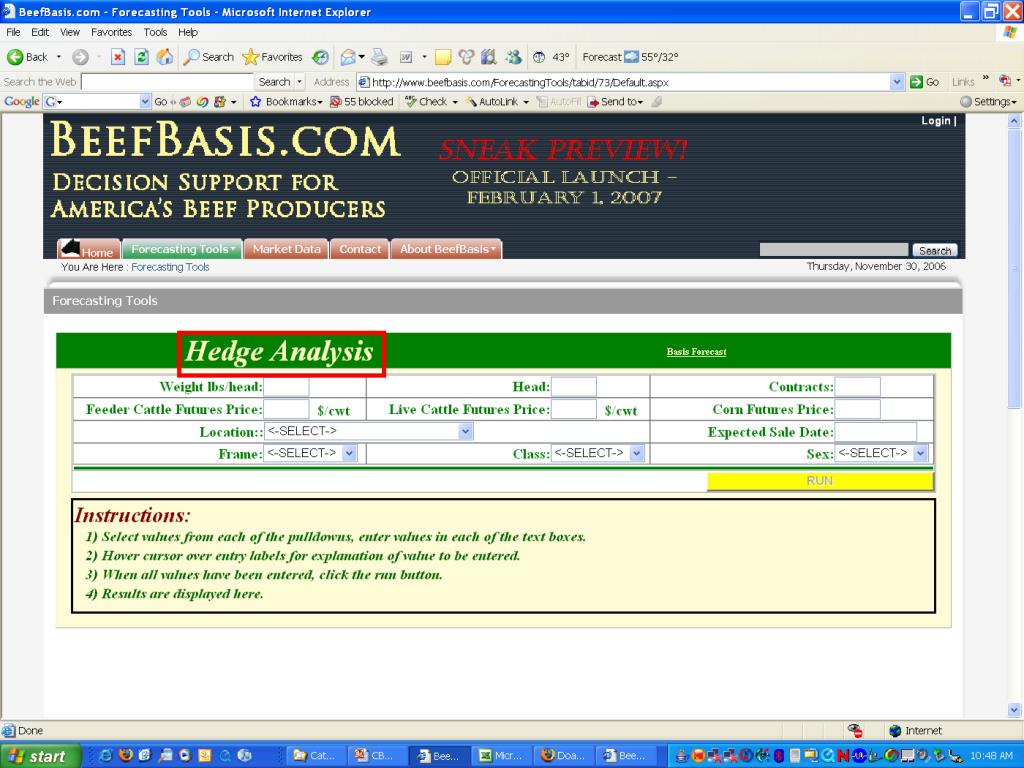Refresh the page using the Refresh icon
1024x768 pixels.
coord(141,57)
